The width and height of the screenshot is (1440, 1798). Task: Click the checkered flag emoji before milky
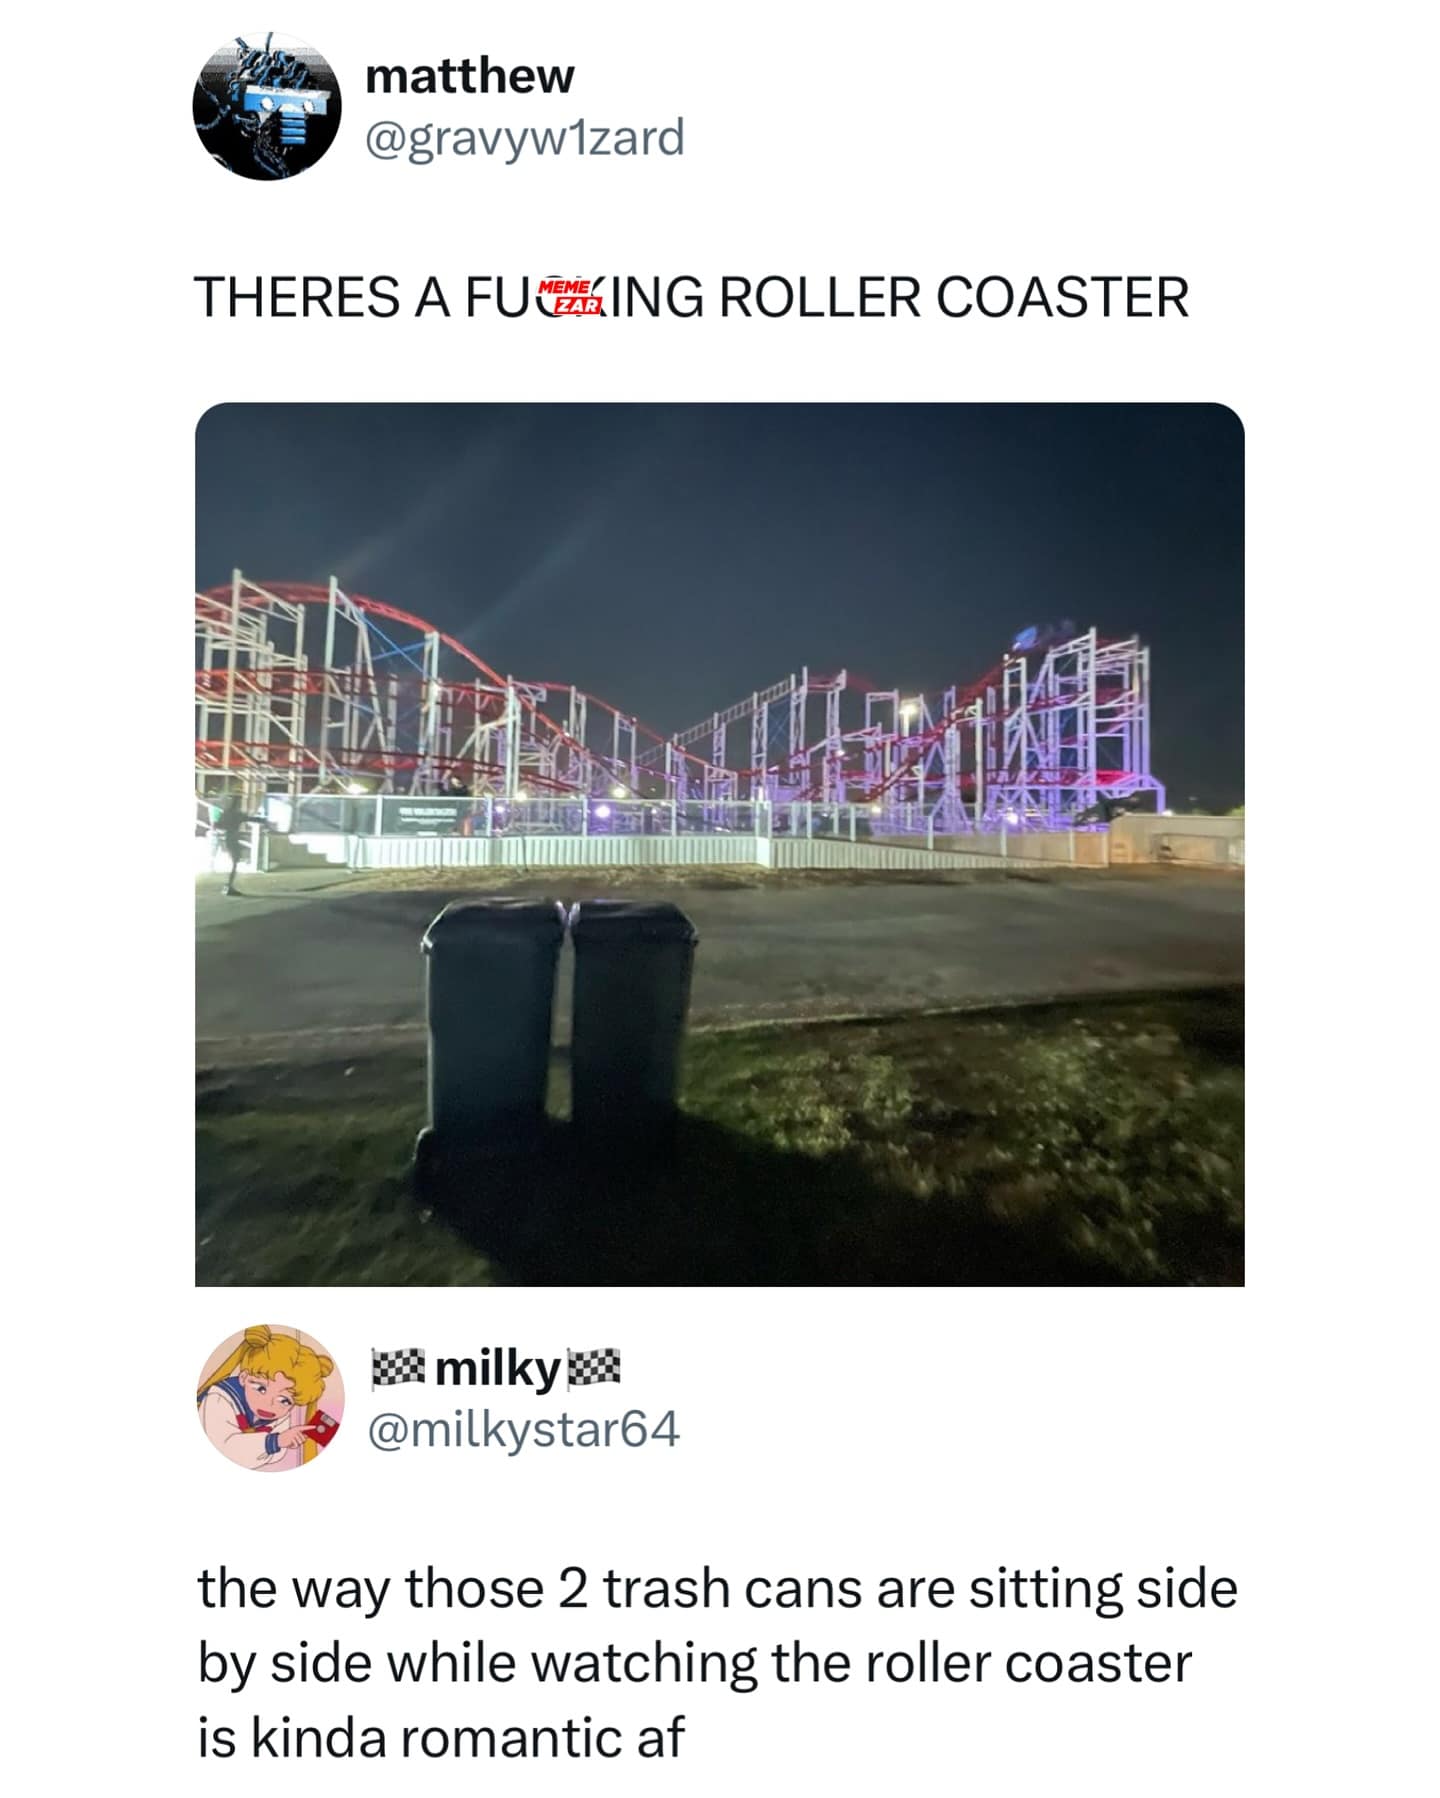tap(398, 1368)
